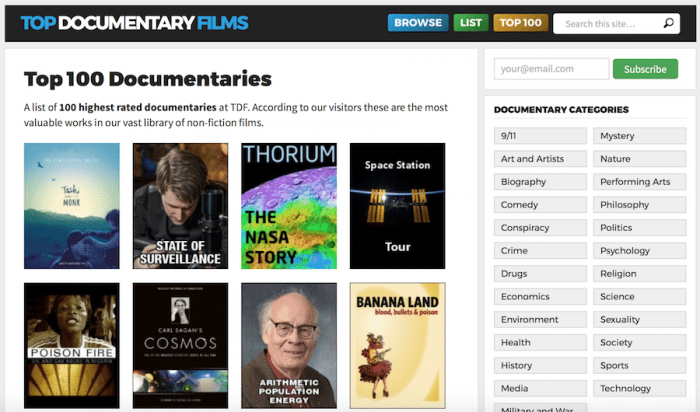Open the Browse menu button
The image size is (700, 412).
pyautogui.click(x=418, y=23)
